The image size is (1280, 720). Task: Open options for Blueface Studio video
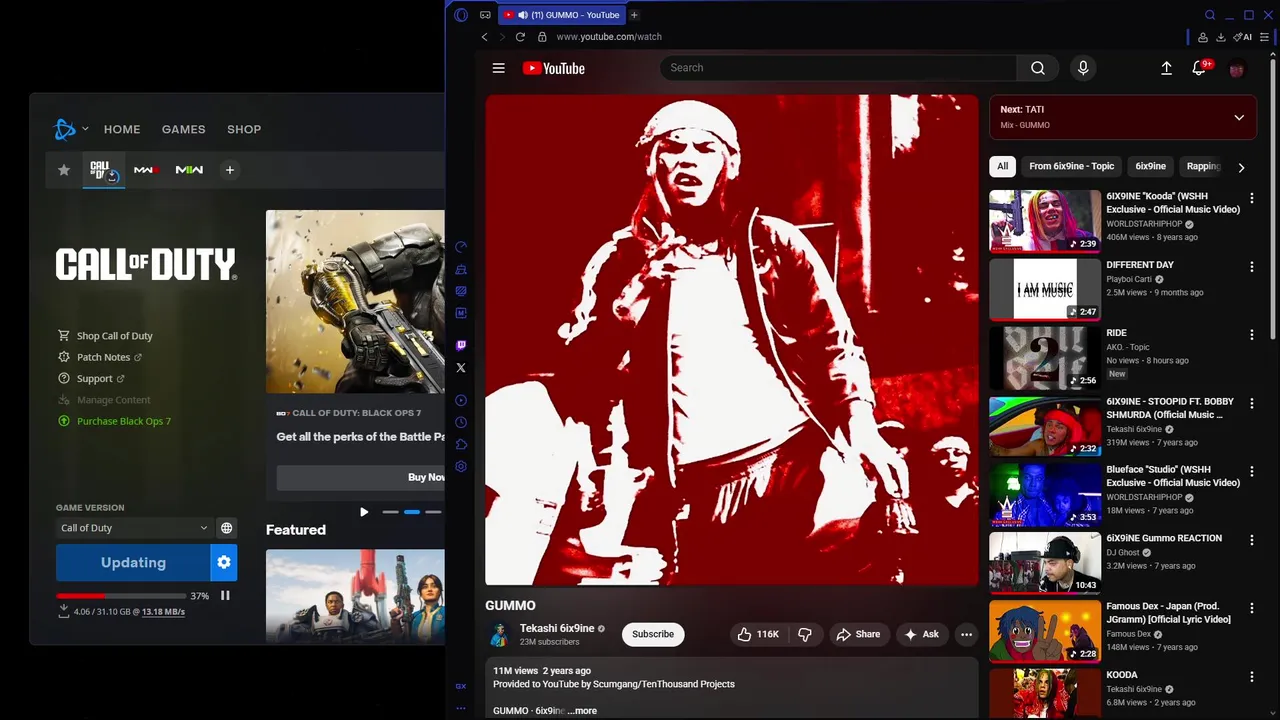click(x=1252, y=472)
